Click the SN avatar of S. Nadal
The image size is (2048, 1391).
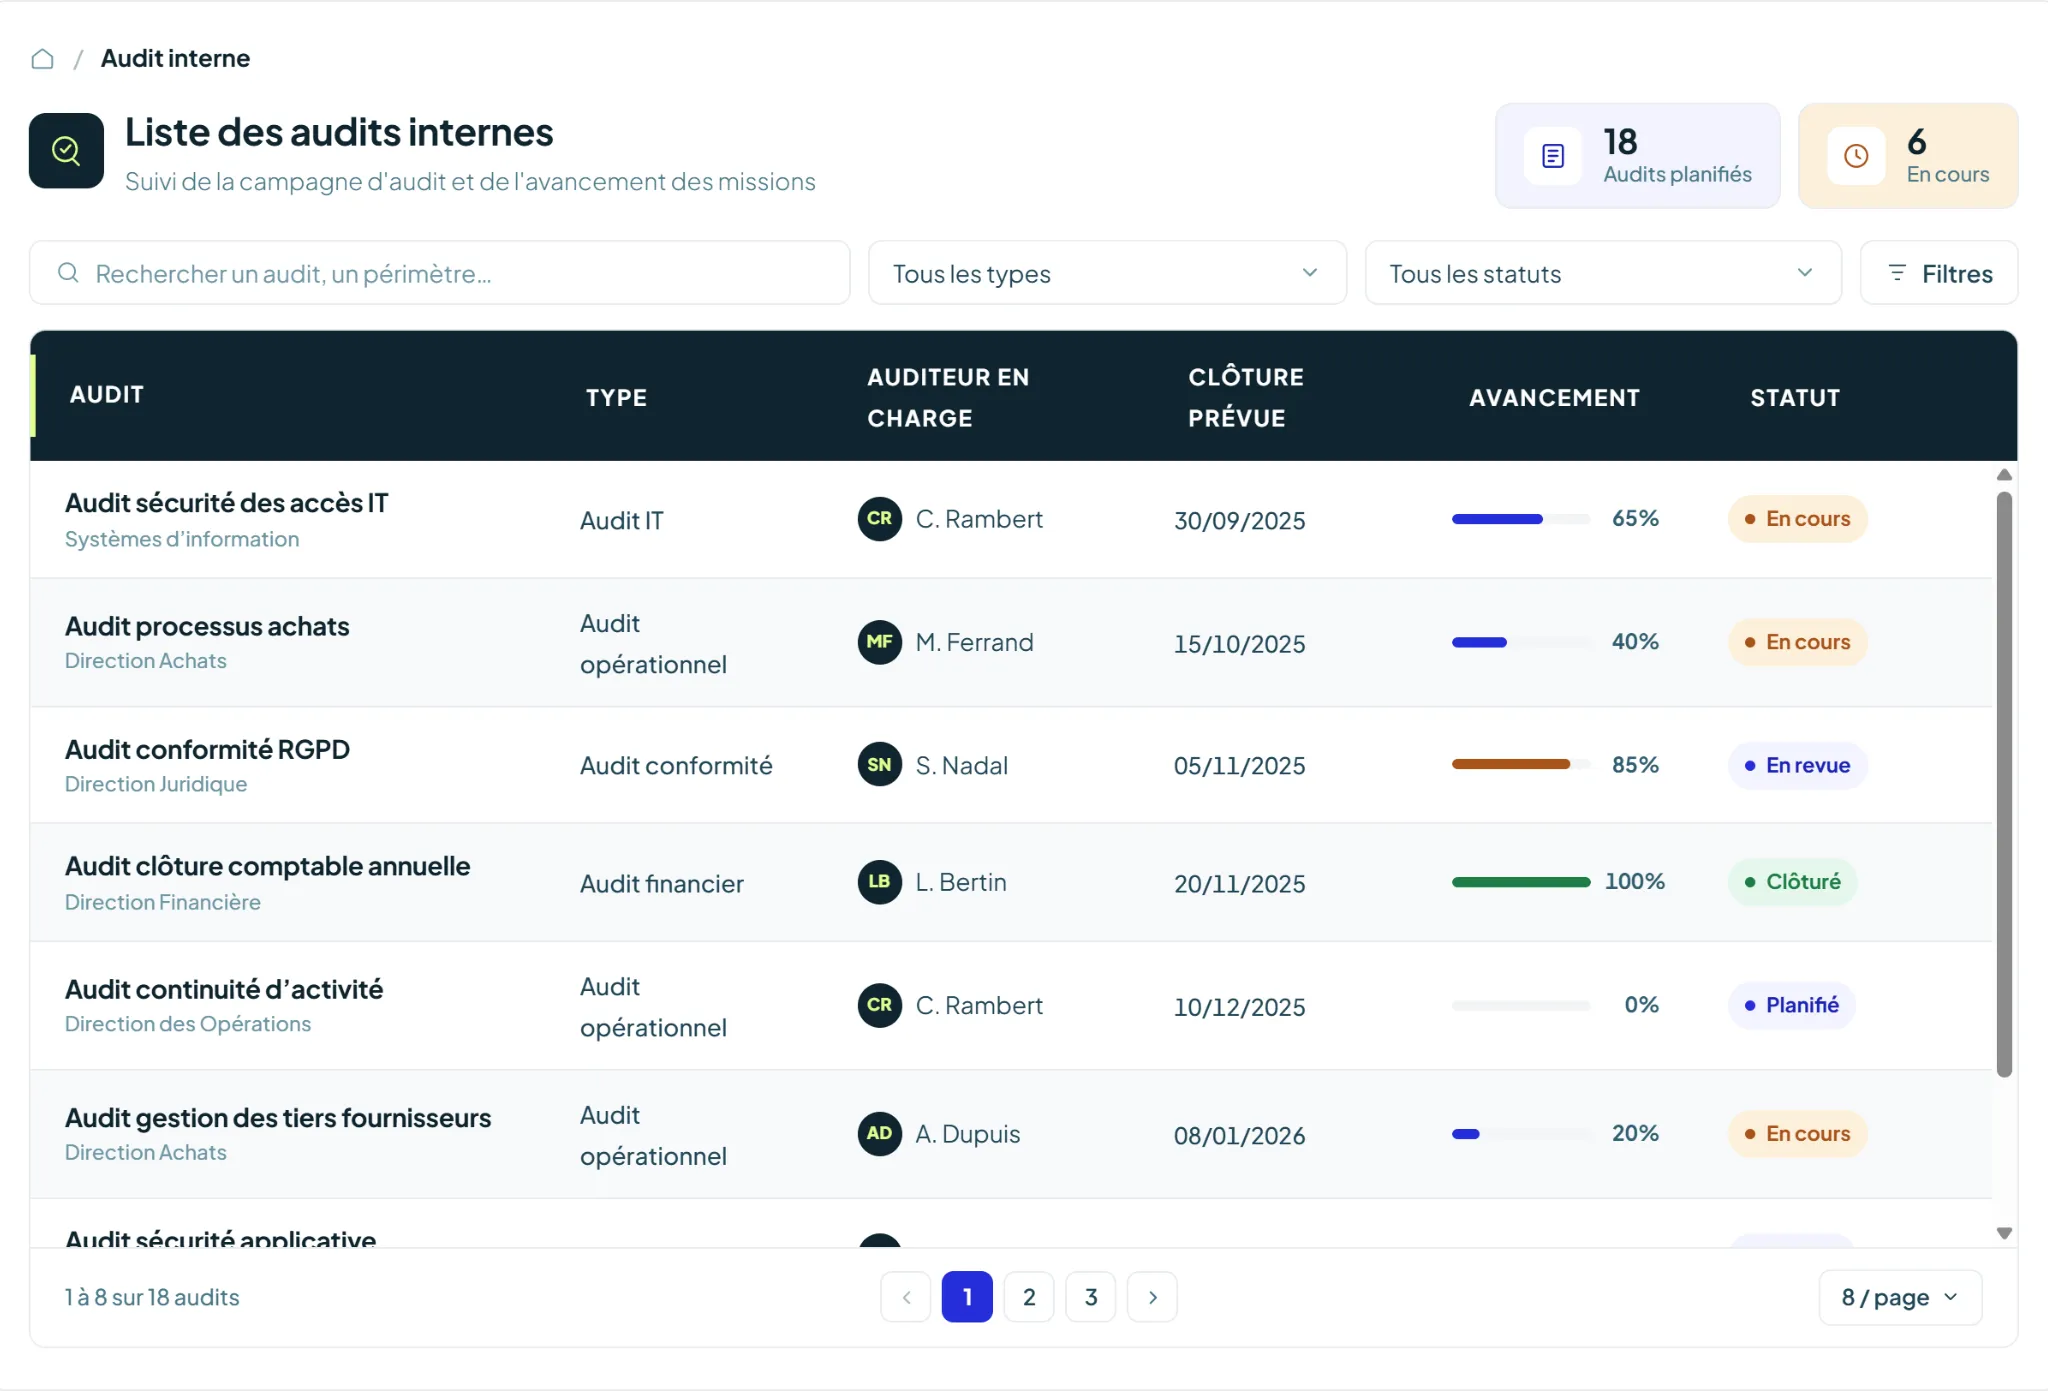tap(880, 765)
